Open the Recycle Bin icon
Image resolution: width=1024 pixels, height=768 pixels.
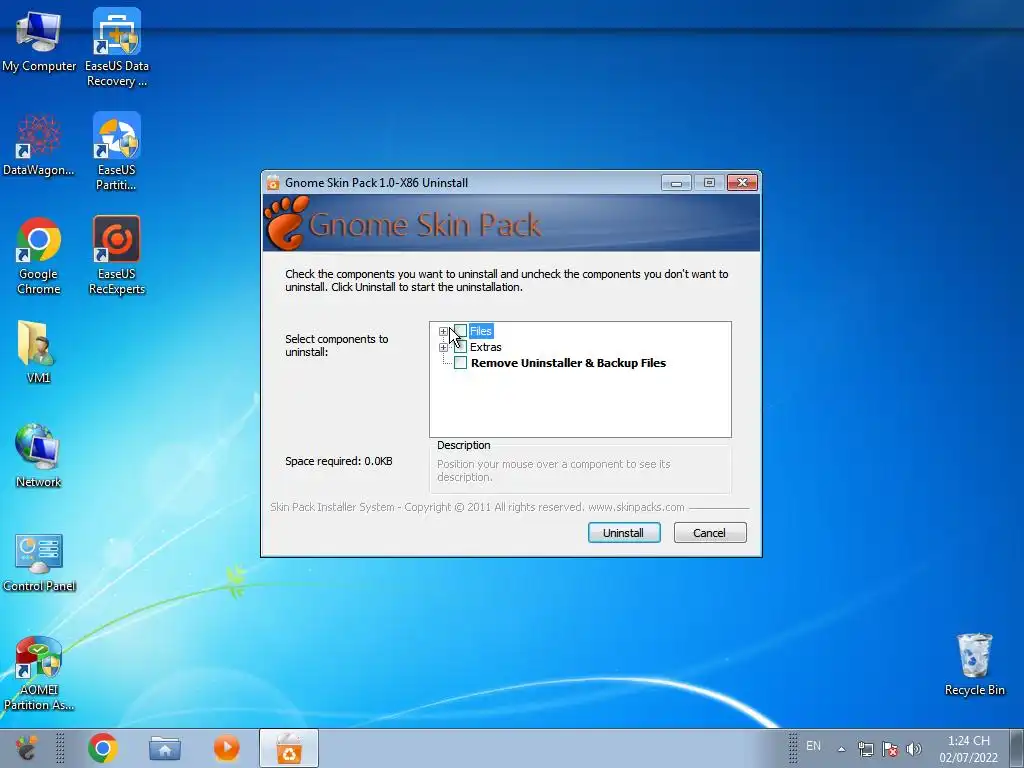pos(974,664)
